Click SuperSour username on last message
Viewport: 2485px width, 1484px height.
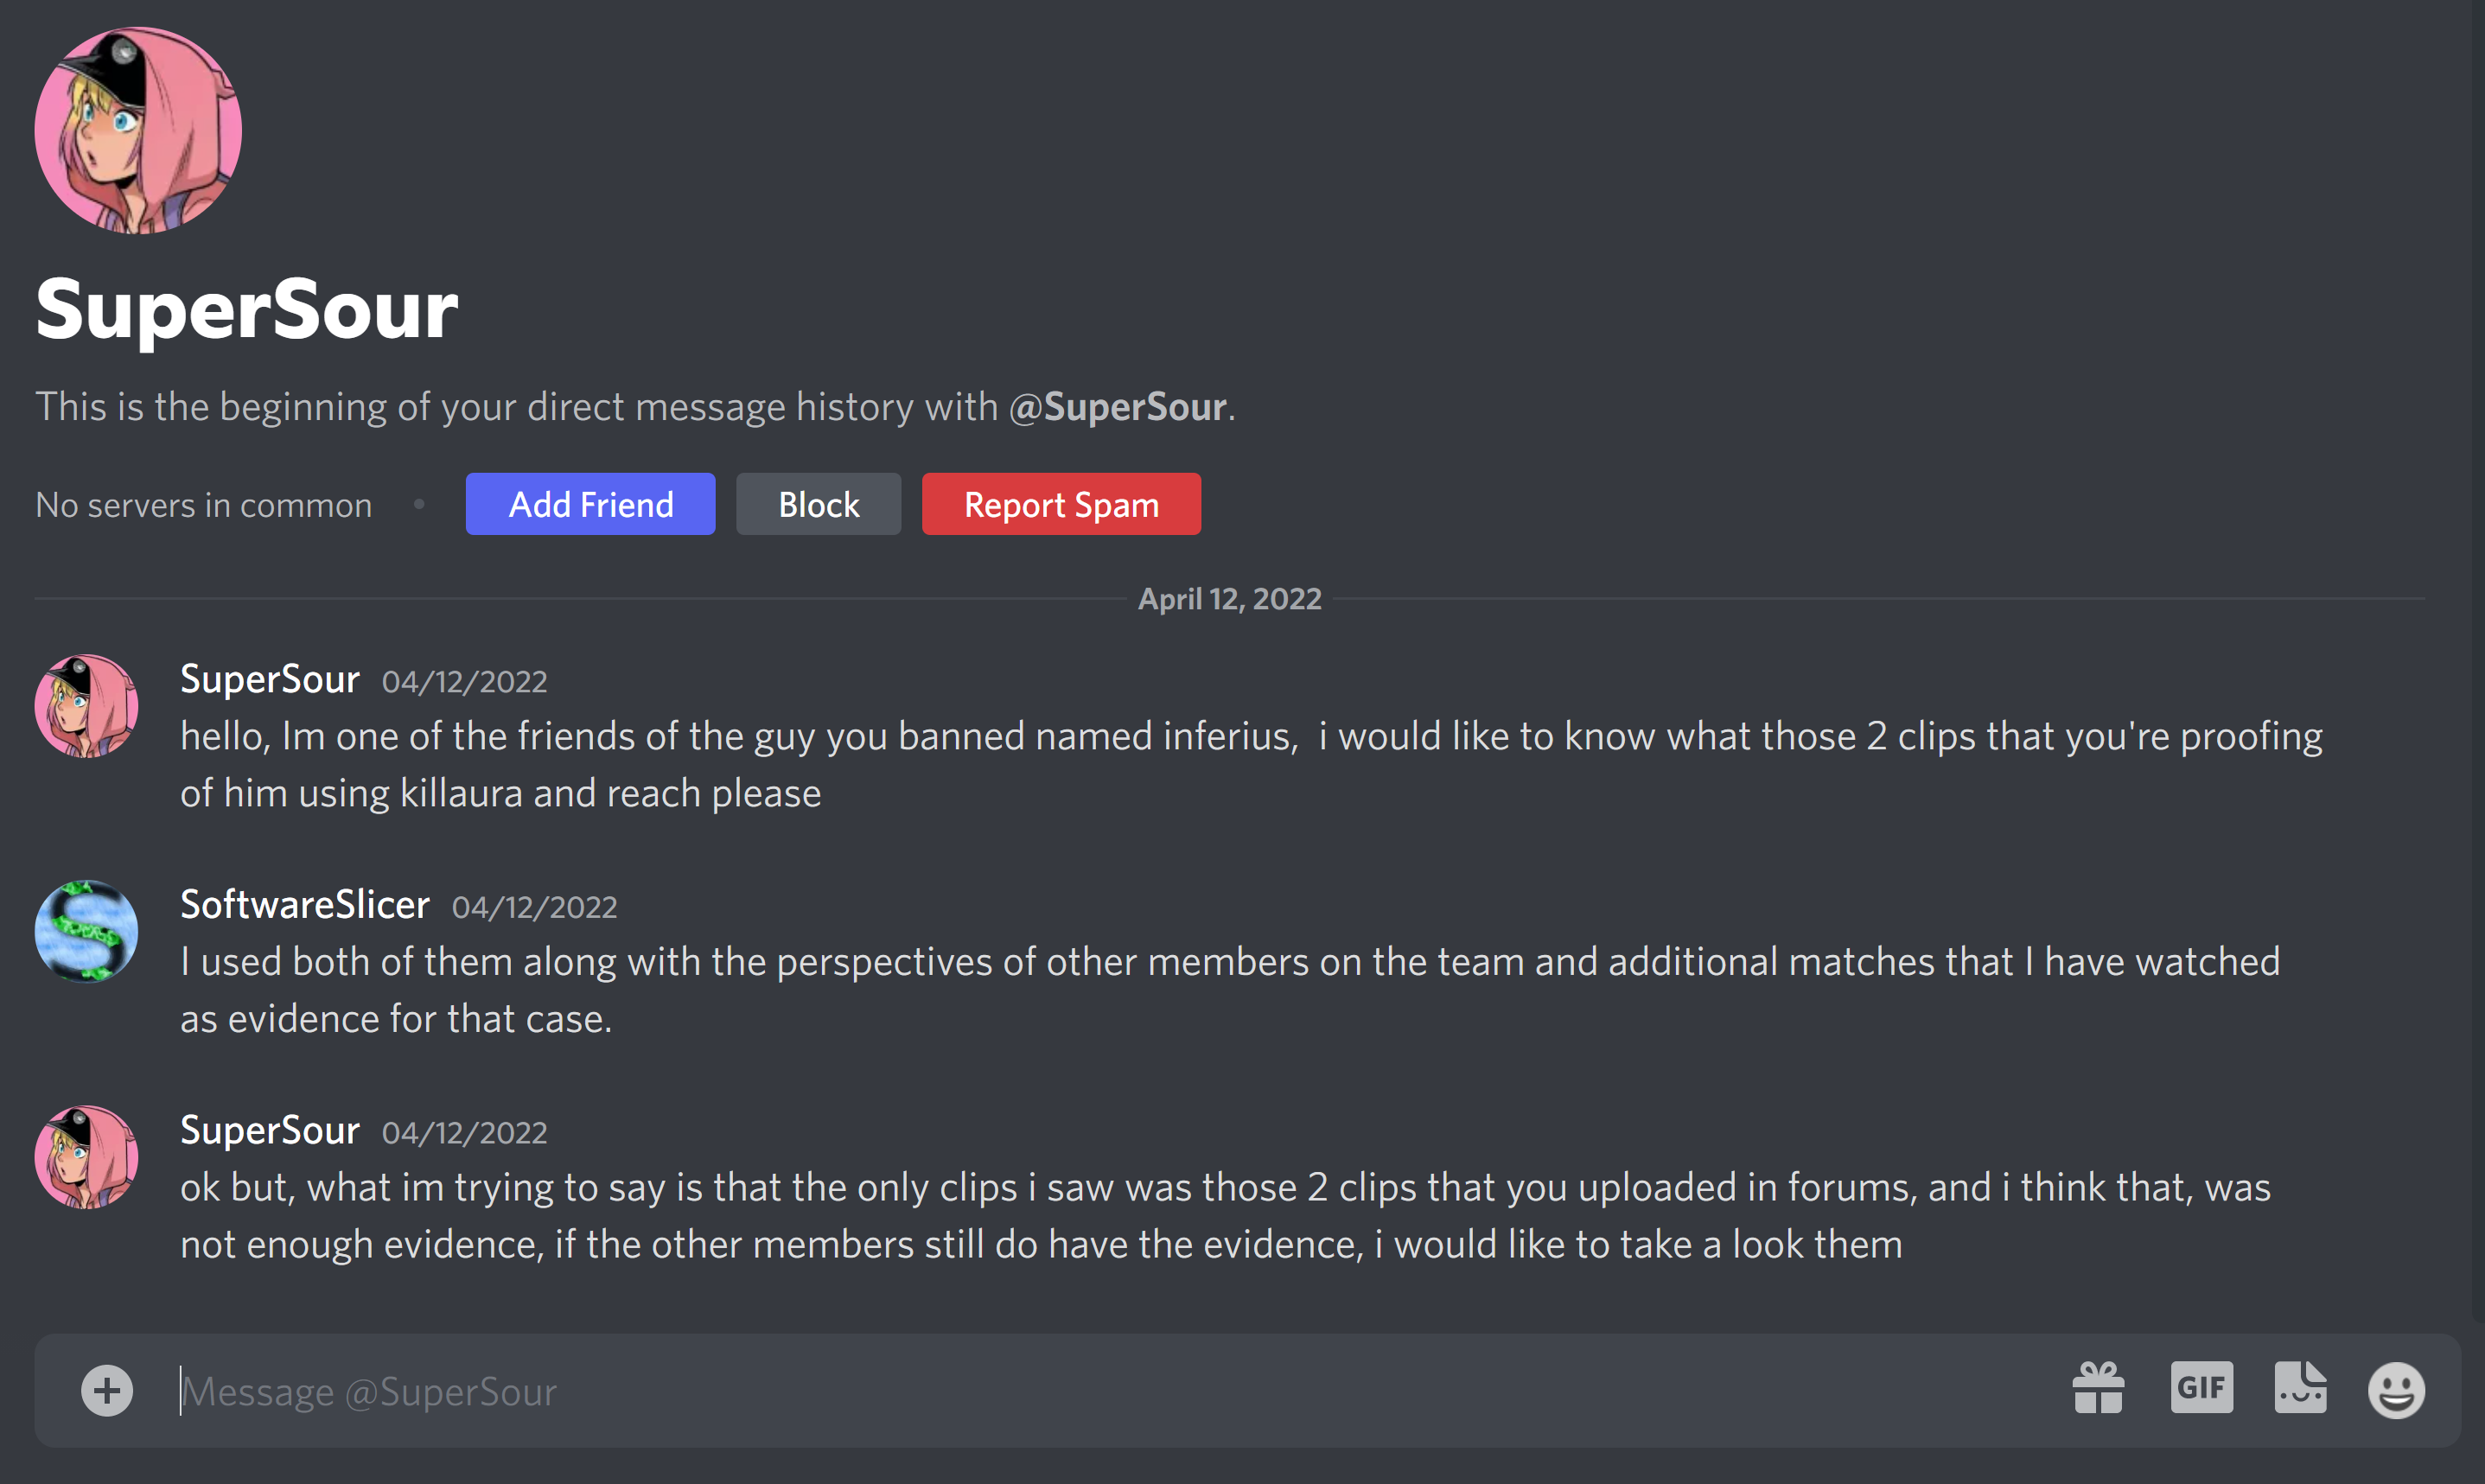(270, 1130)
